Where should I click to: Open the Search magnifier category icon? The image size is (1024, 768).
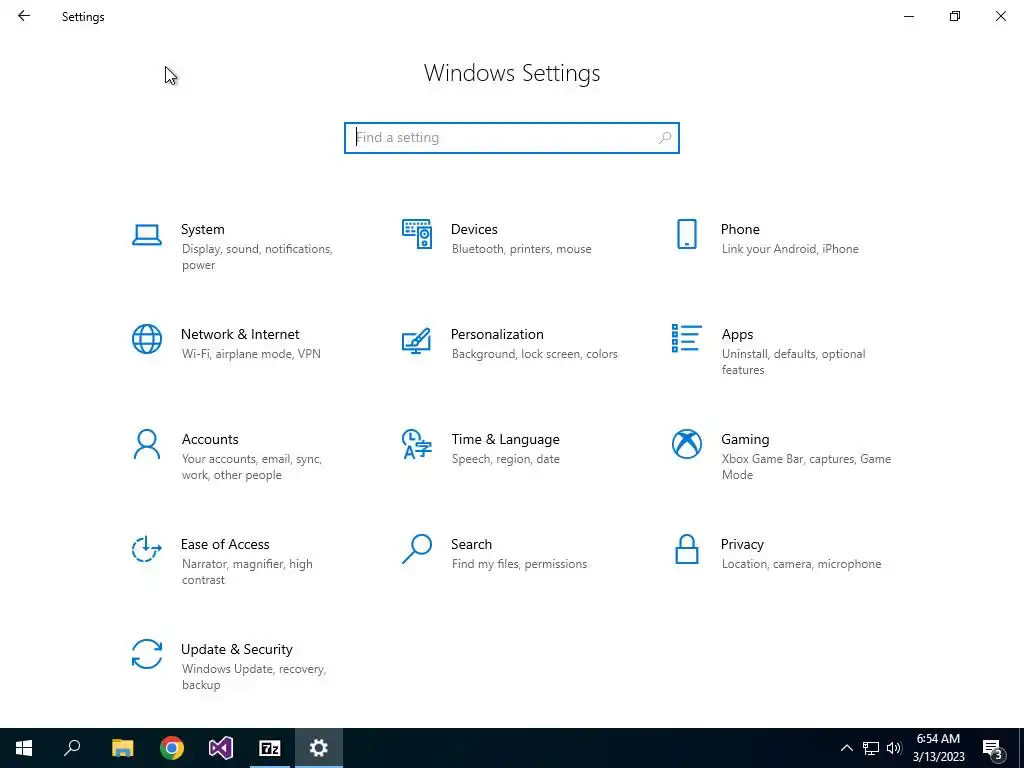click(417, 549)
